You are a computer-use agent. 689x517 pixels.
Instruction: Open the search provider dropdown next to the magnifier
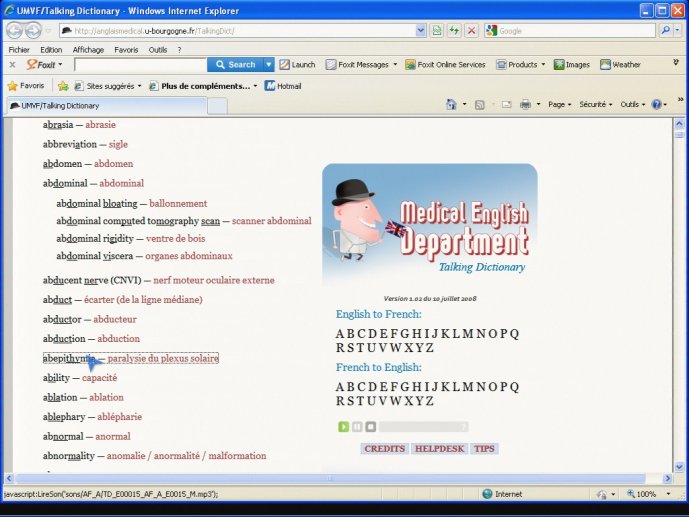[677, 30]
